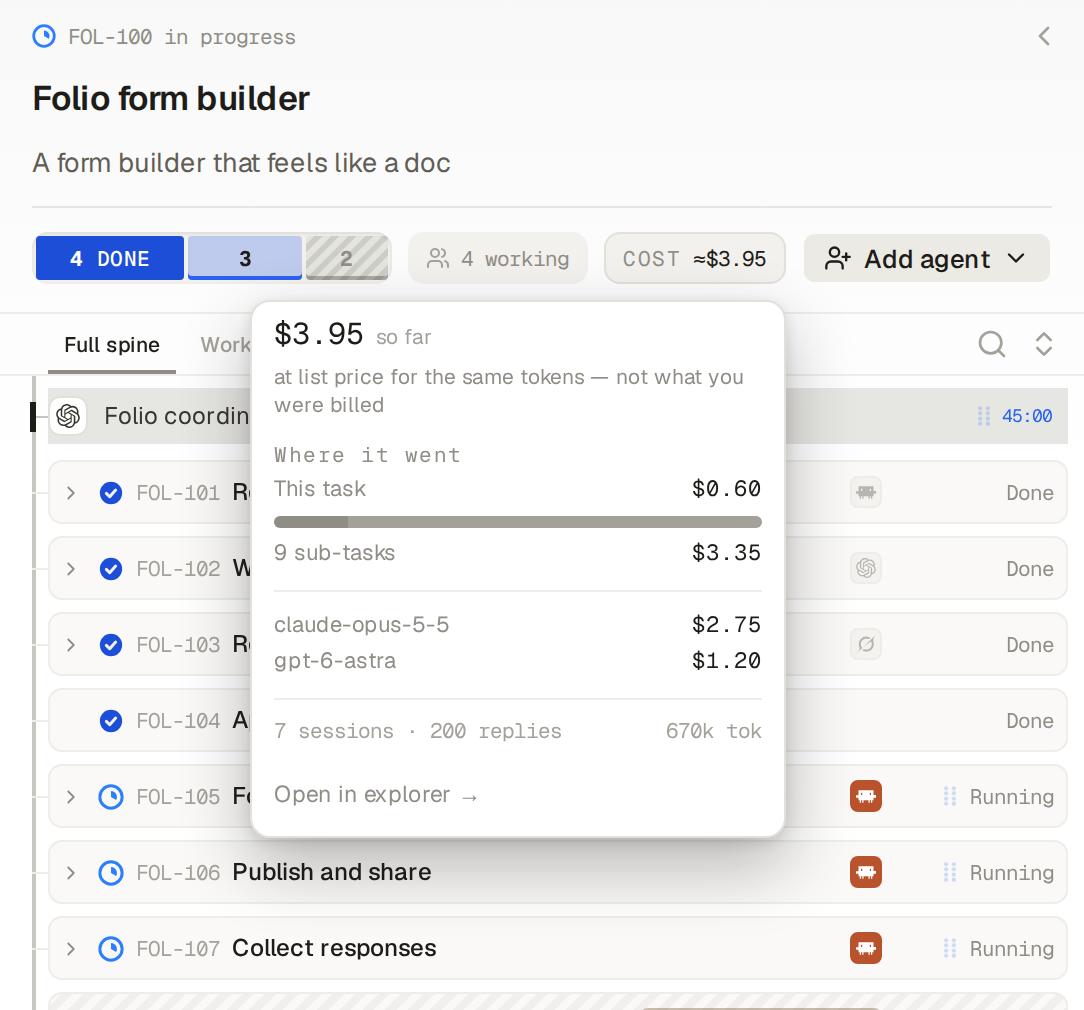This screenshot has width=1084, height=1010.
Task: Switch to the Work tab
Action: (225, 345)
